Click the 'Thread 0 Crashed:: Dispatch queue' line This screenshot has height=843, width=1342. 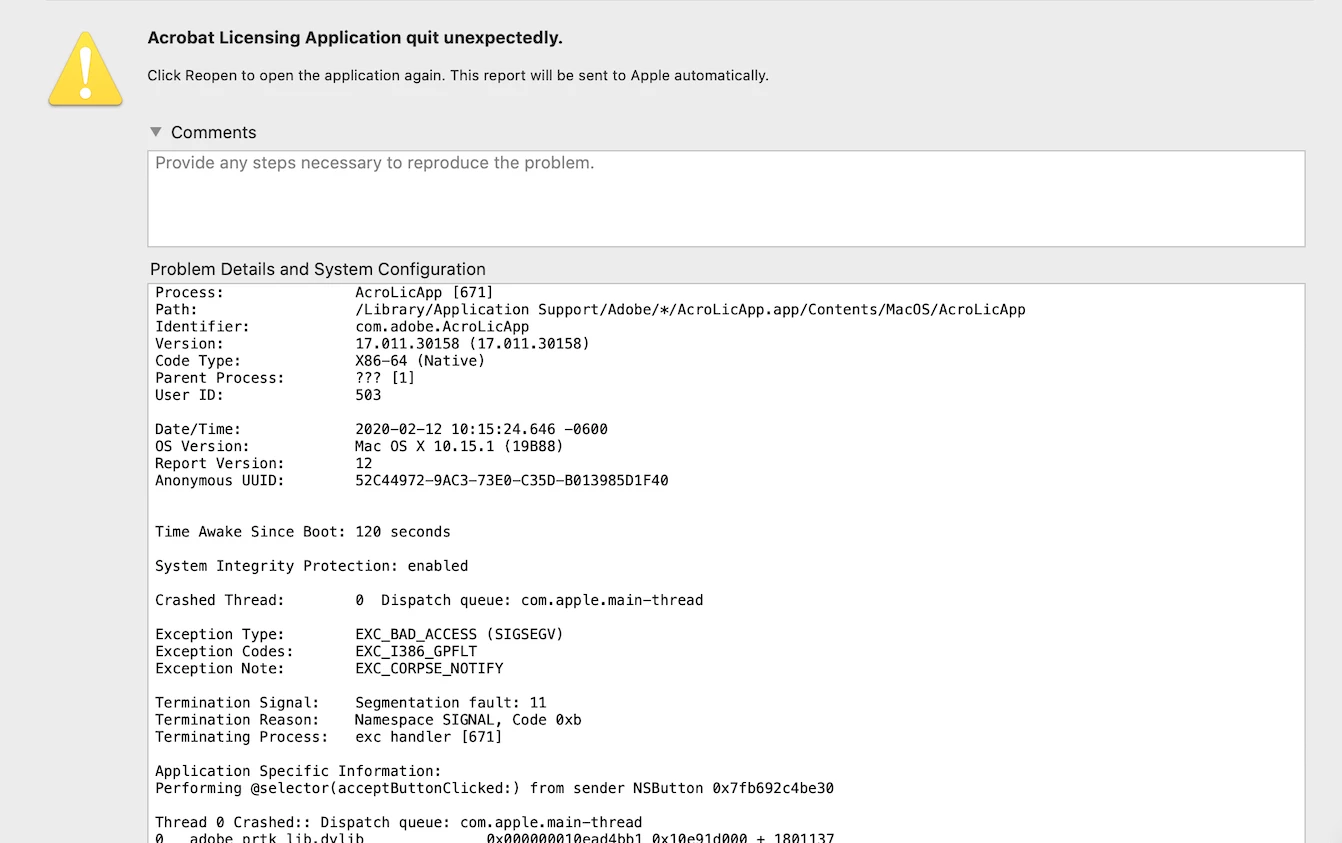tap(399, 822)
